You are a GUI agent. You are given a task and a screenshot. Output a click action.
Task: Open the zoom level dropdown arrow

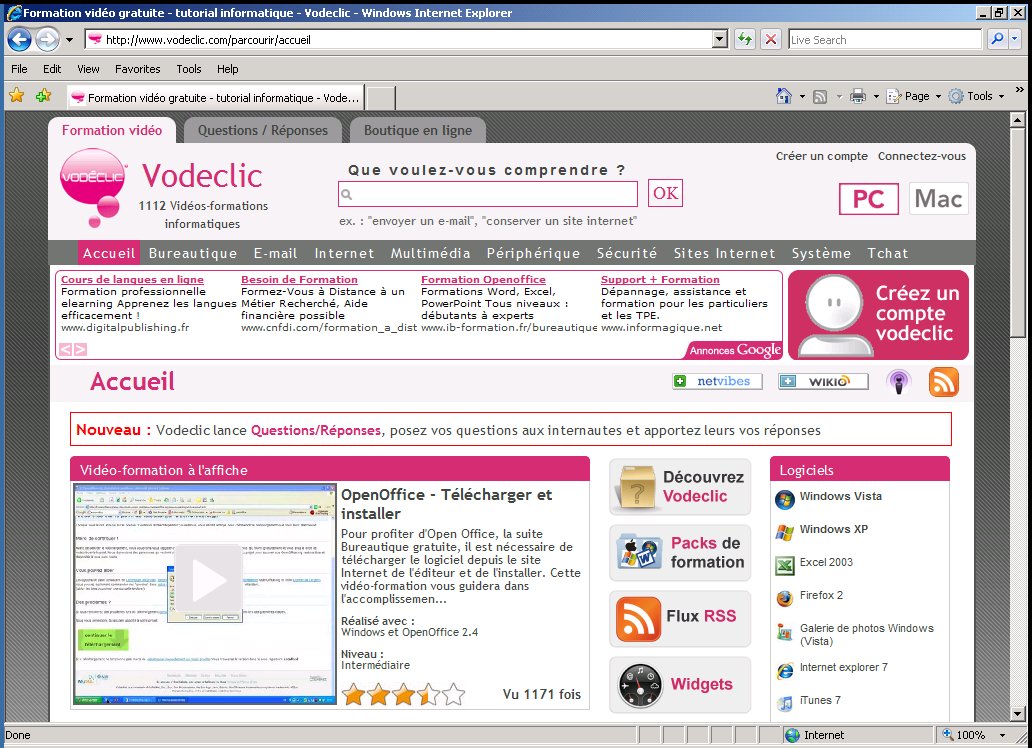tap(1002, 735)
